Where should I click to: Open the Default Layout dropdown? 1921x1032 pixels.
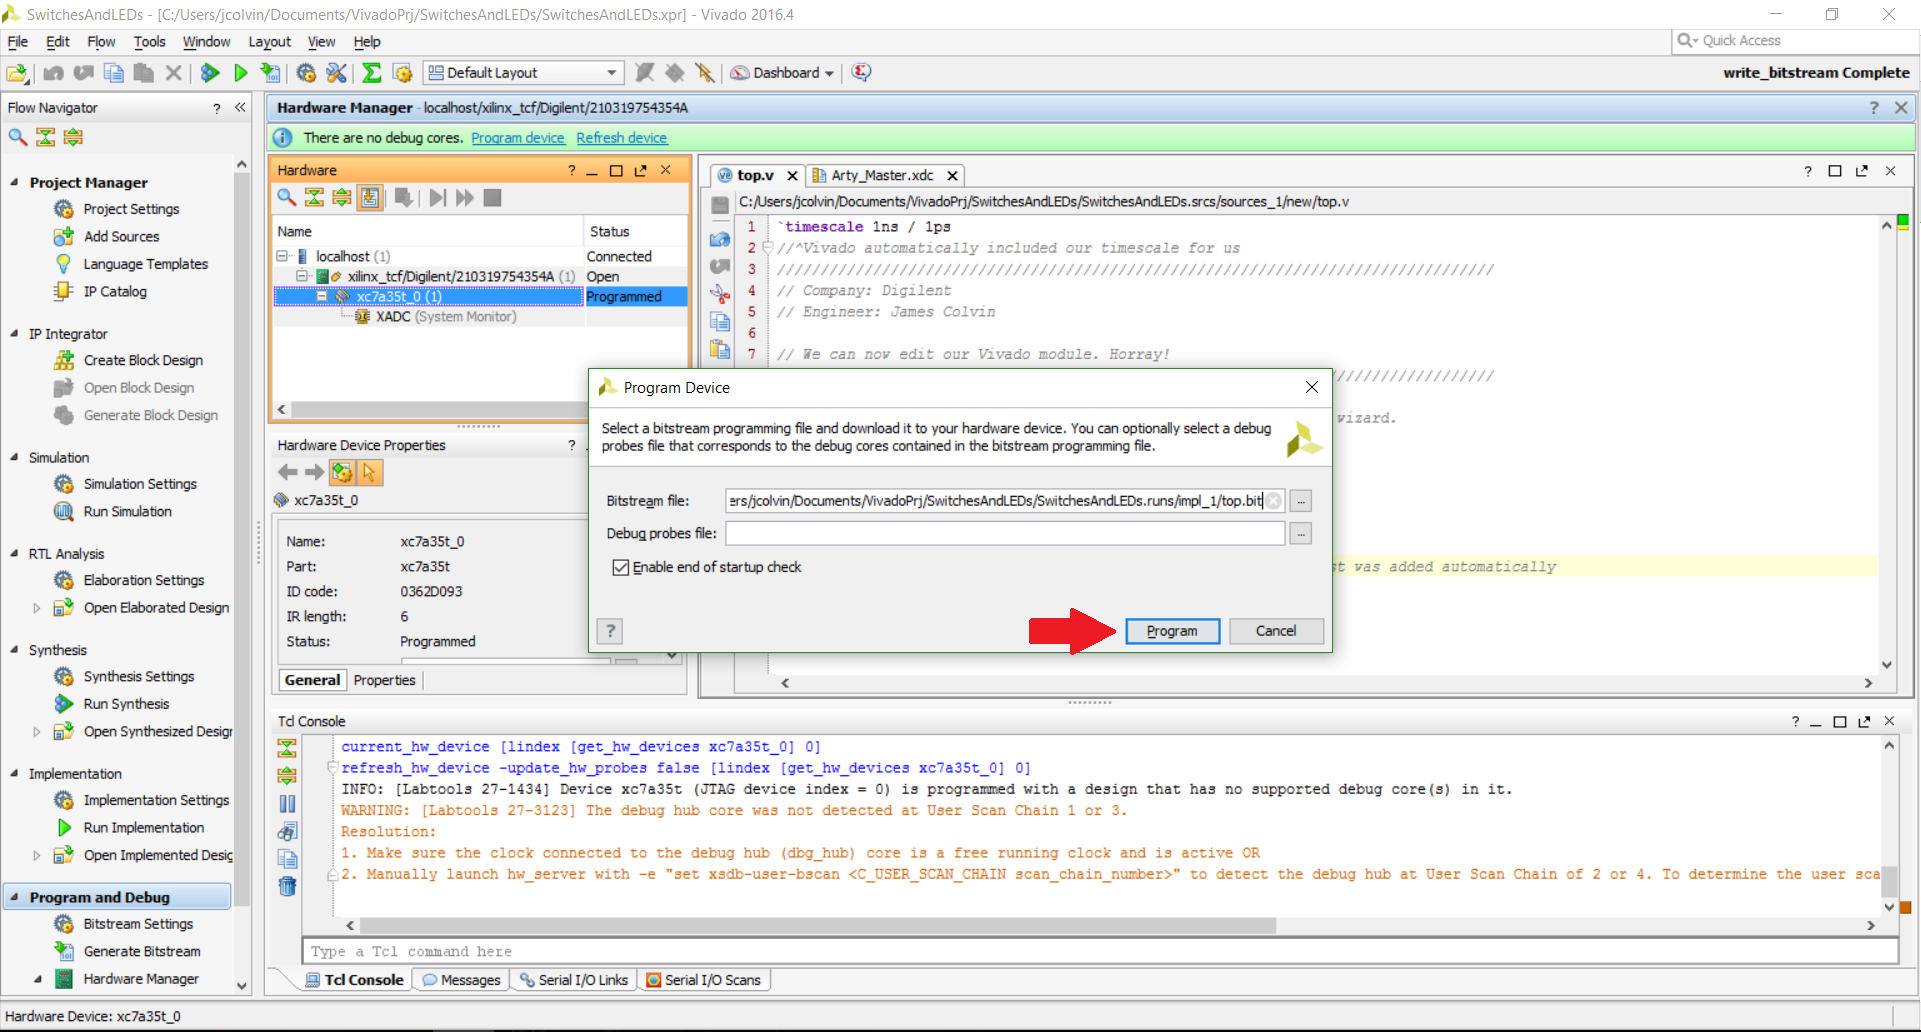pos(523,72)
